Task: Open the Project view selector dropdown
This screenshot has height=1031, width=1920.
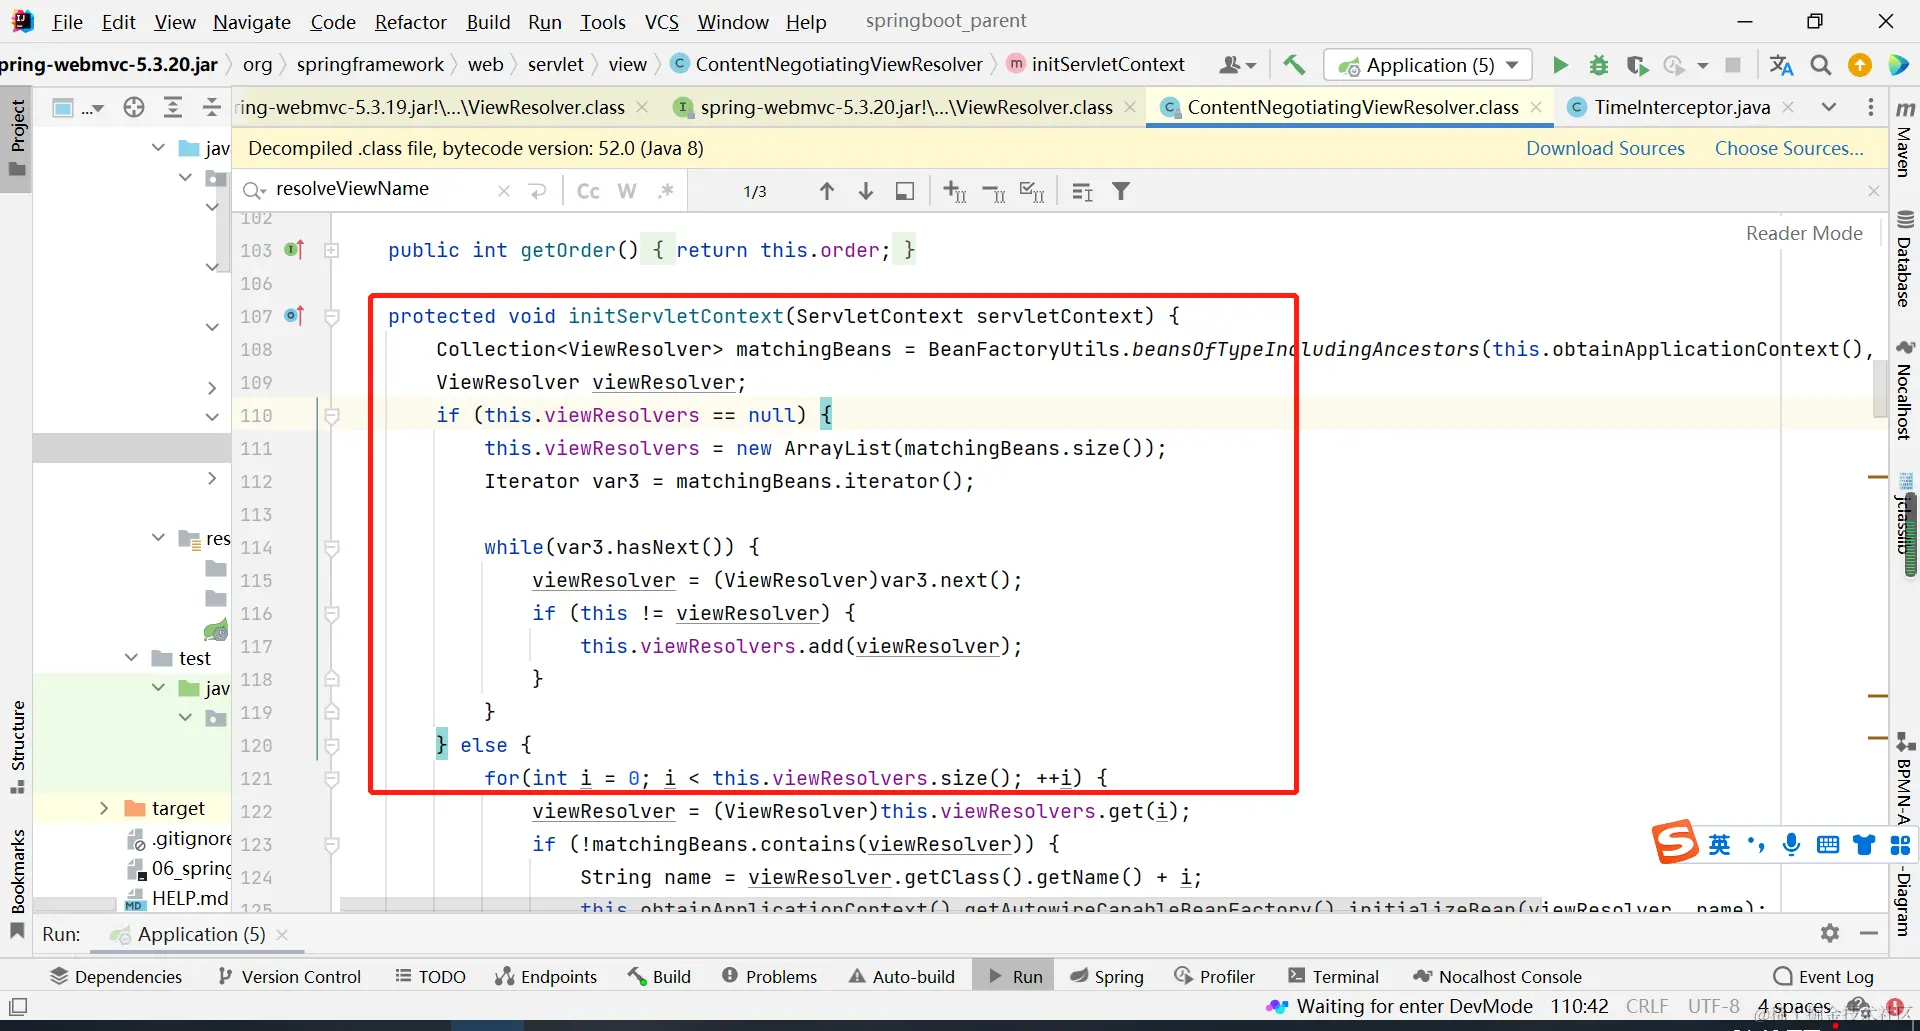Action: point(78,107)
